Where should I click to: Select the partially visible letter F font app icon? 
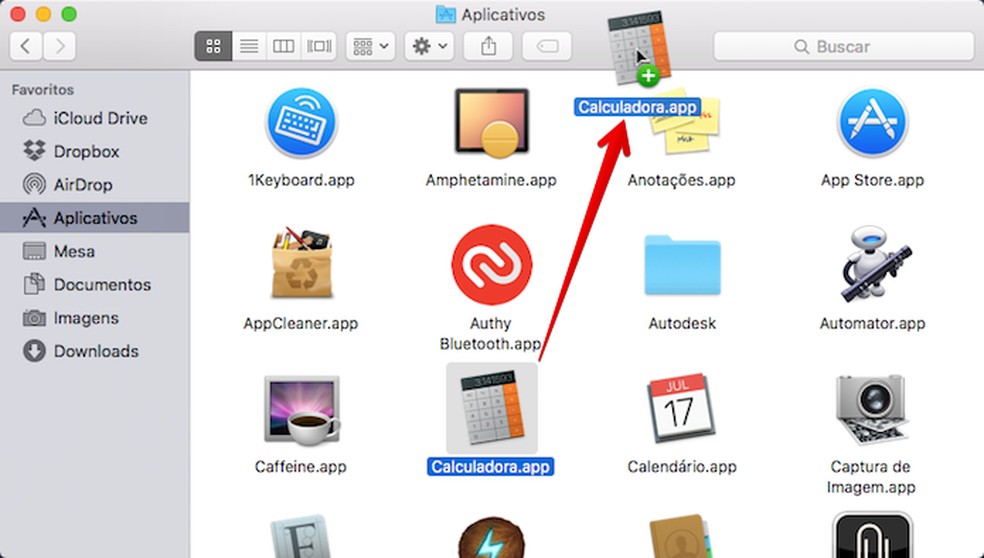point(301,537)
